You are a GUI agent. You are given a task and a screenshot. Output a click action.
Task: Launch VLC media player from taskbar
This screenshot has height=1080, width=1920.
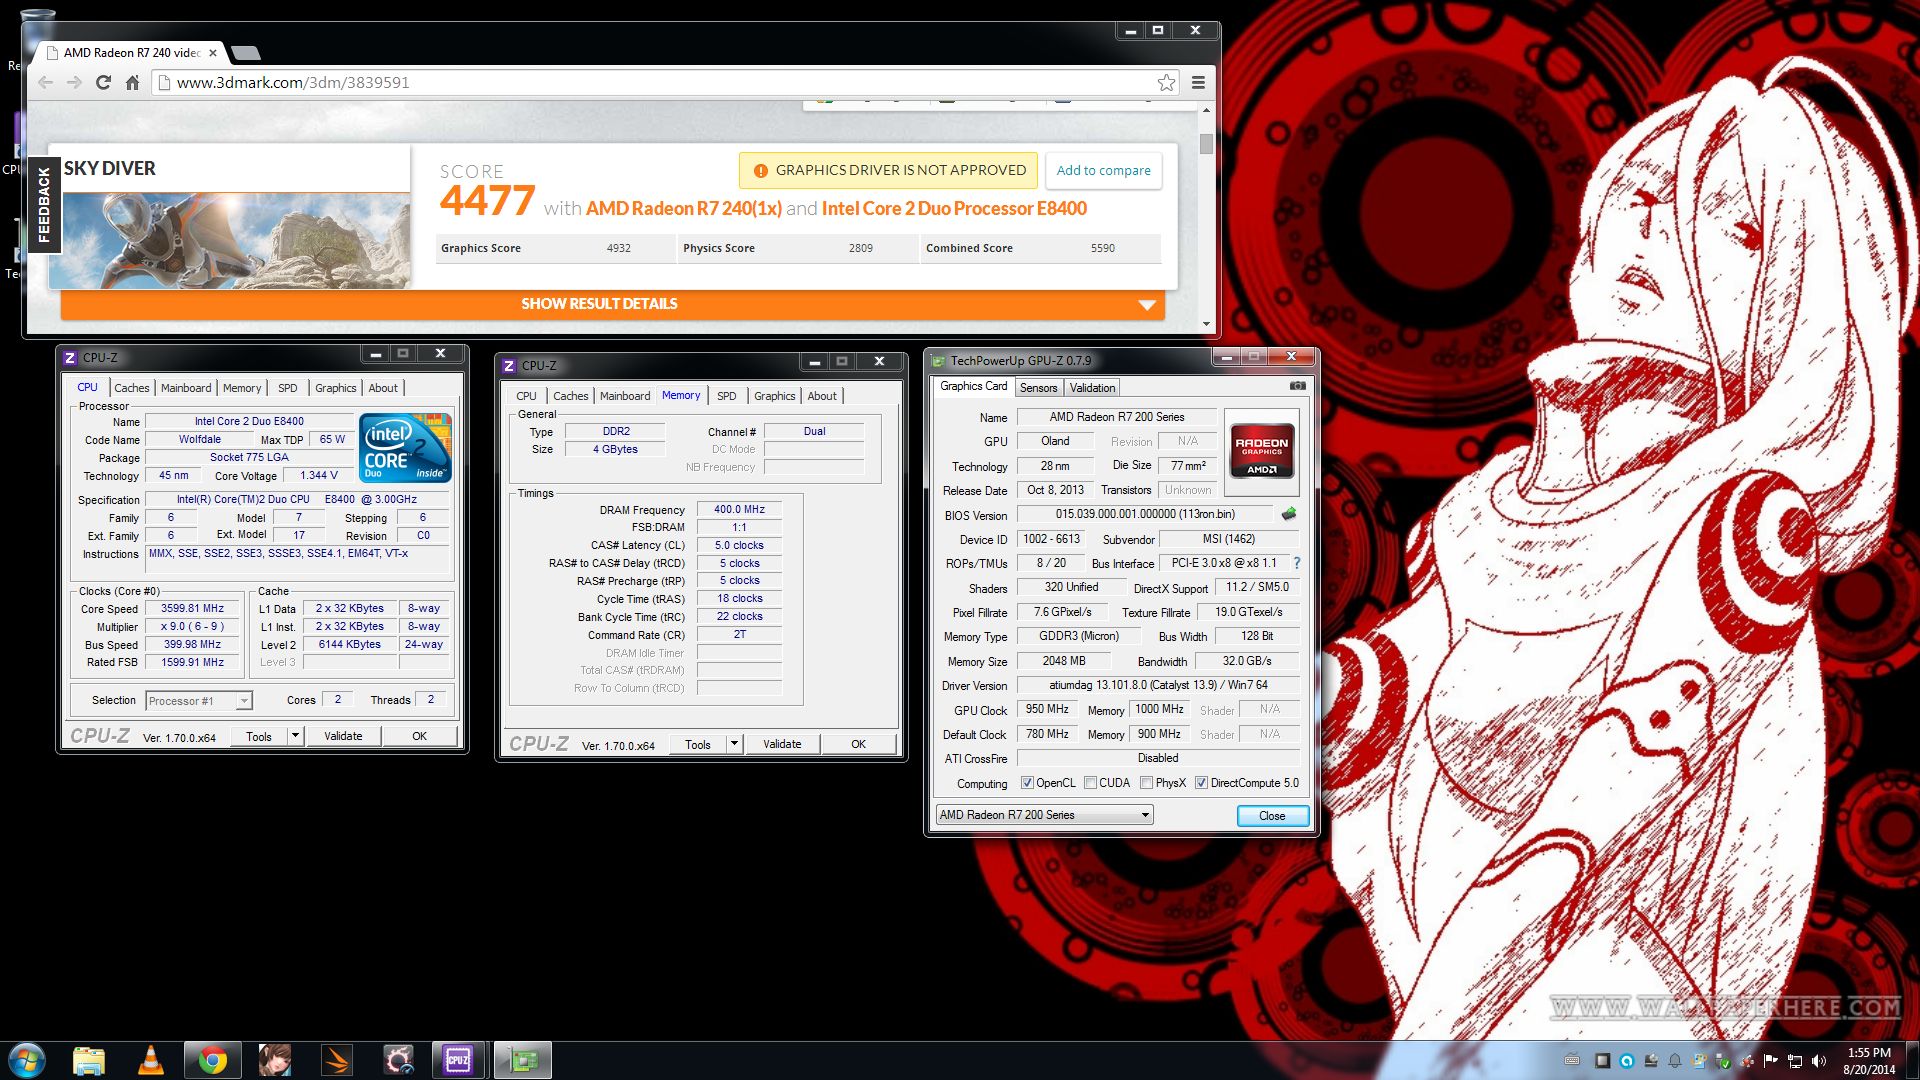click(151, 1060)
